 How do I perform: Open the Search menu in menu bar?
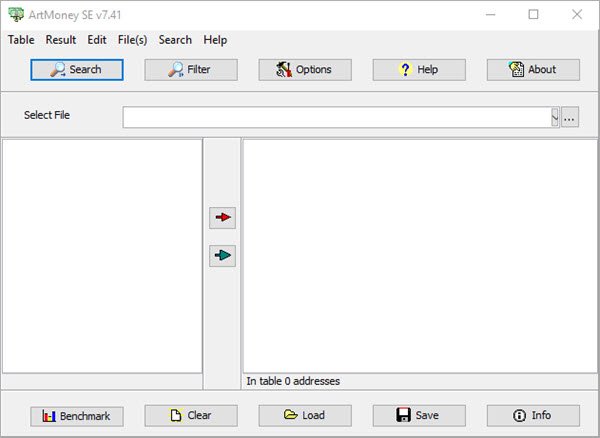[x=175, y=40]
